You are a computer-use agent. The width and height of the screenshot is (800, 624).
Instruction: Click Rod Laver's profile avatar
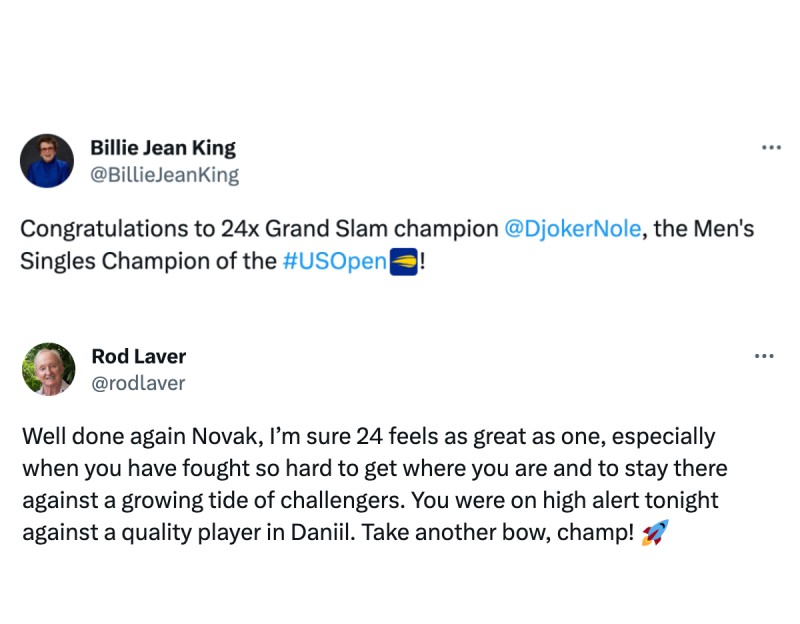[48, 369]
